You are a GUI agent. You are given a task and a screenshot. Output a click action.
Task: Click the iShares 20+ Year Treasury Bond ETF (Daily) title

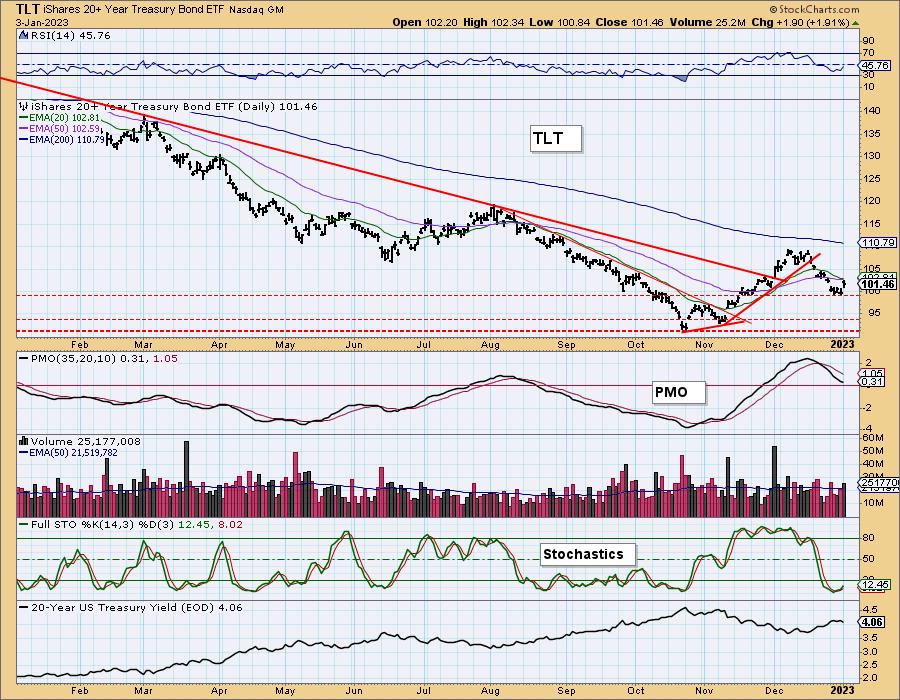(174, 106)
